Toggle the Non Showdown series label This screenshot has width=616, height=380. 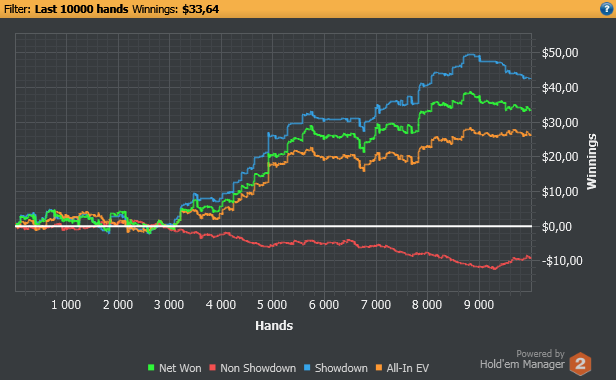[x=258, y=368]
